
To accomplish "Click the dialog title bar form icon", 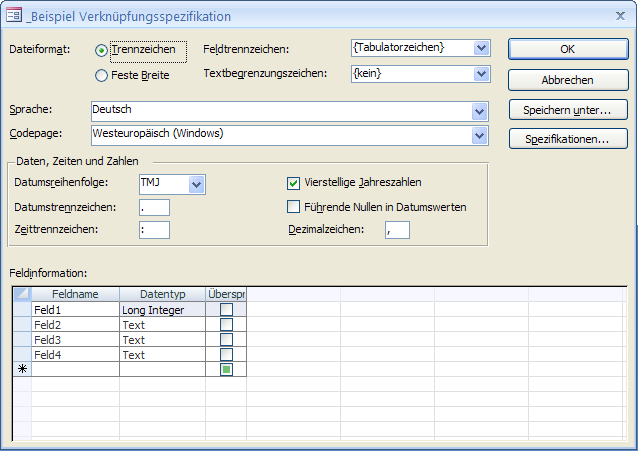I will click(15, 16).
